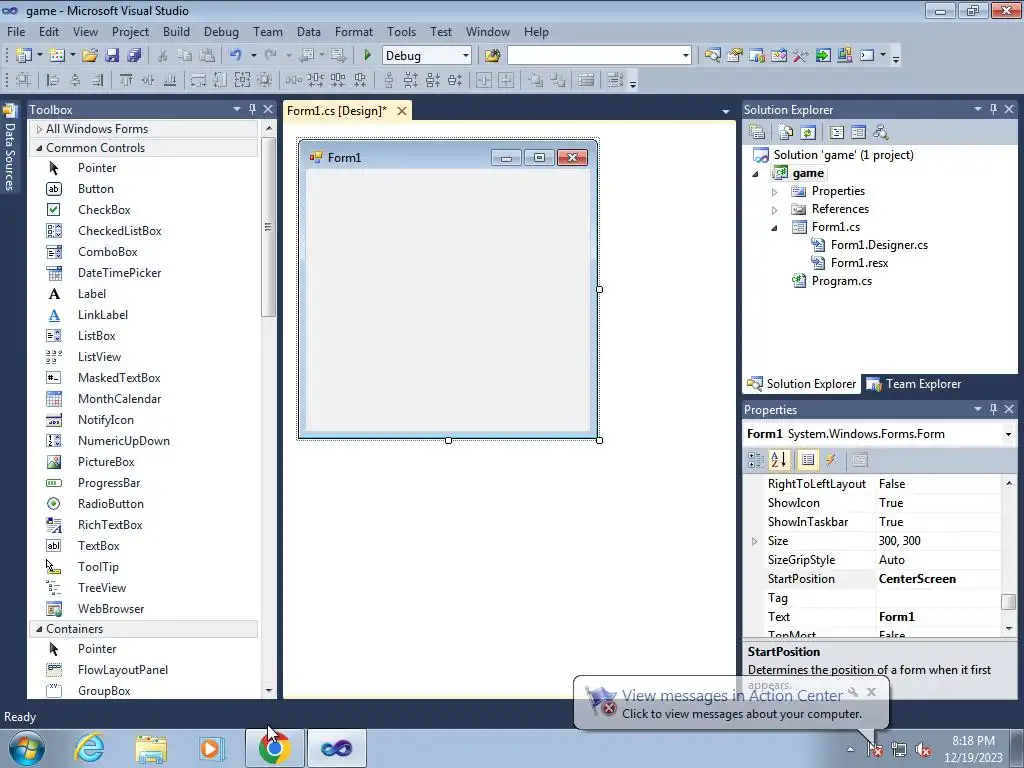1024x768 pixels.
Task: Switch to the Team Explorer tab
Action: [x=914, y=384]
